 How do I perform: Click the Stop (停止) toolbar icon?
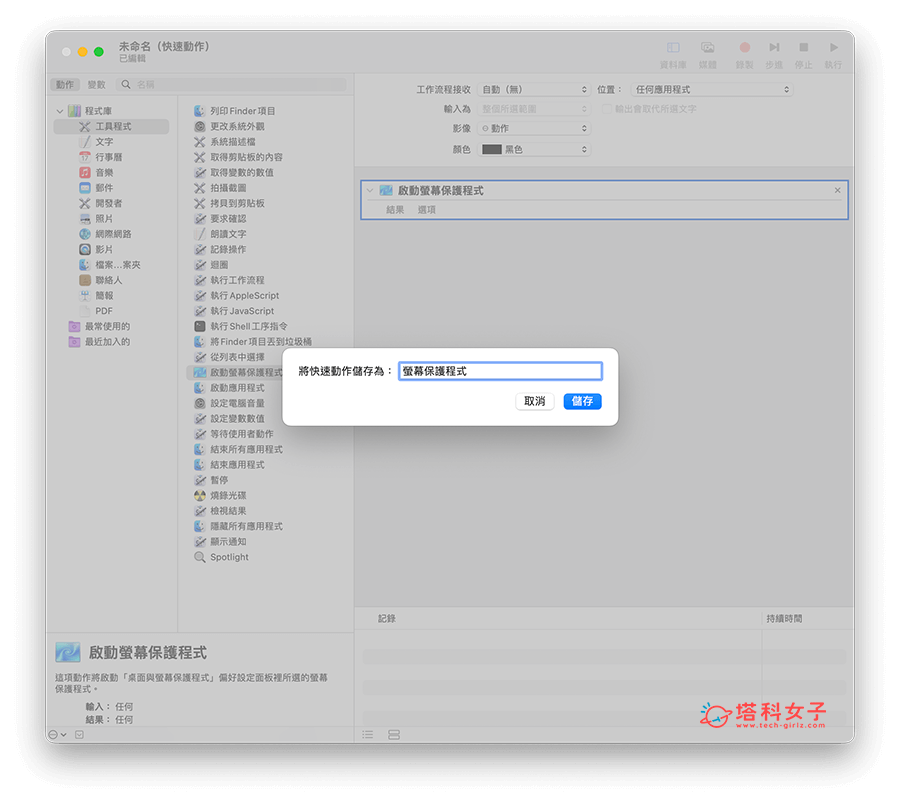804,48
